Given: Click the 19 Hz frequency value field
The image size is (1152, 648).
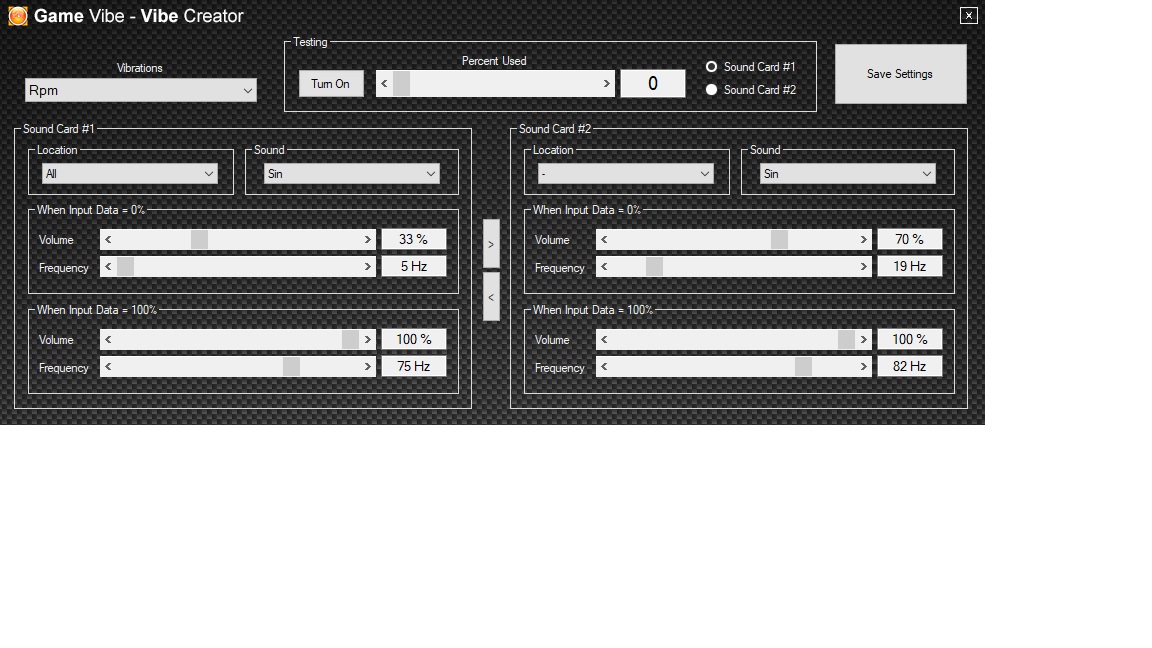Looking at the screenshot, I should pyautogui.click(x=910, y=267).
